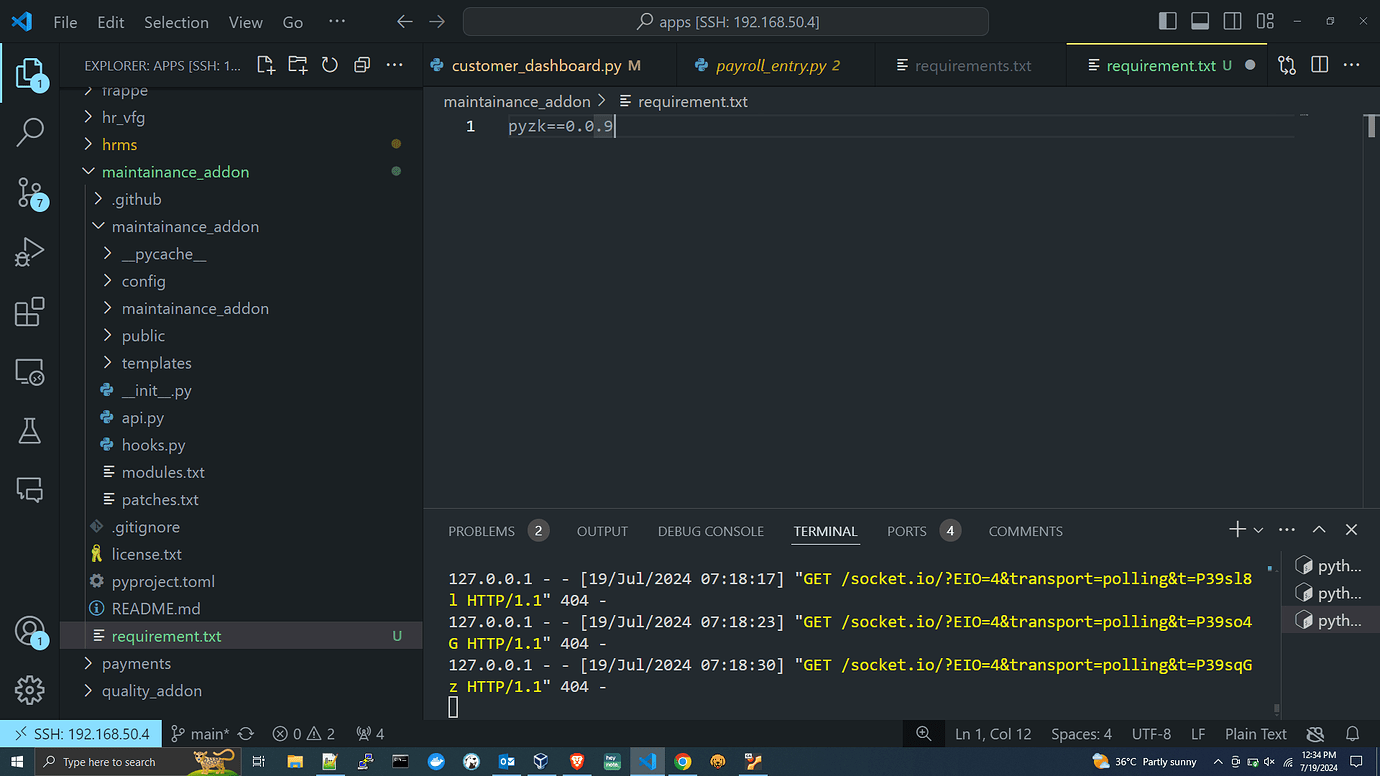Click the main* branch indicator

coord(207,733)
